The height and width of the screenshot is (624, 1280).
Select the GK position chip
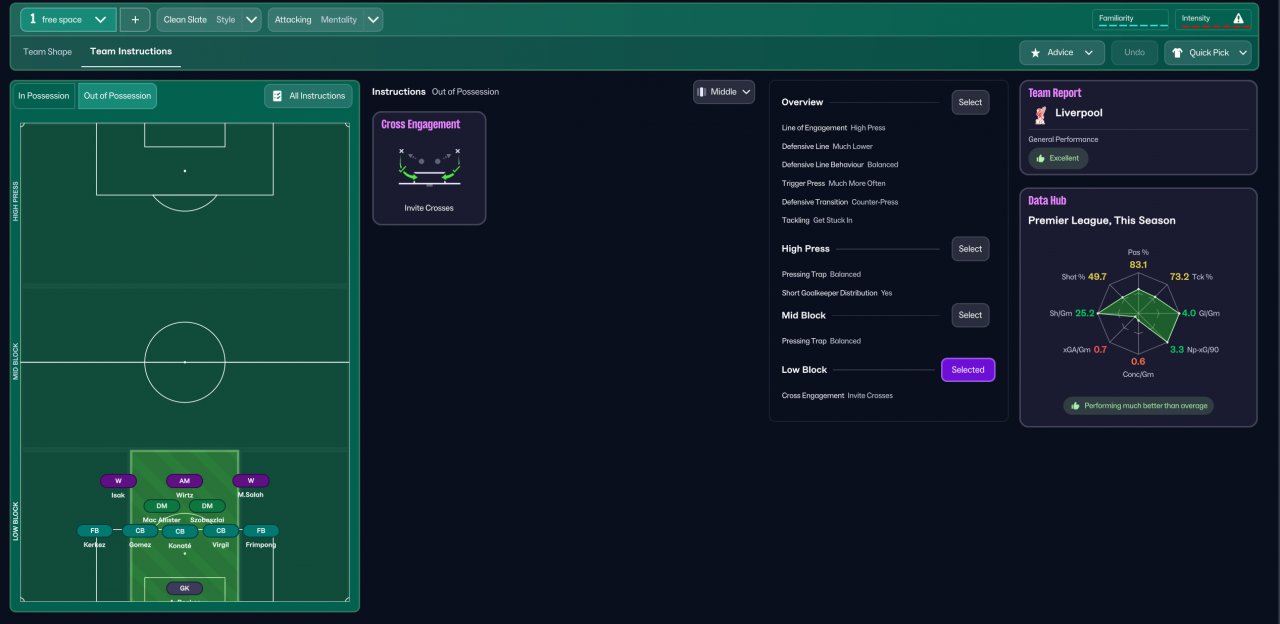[184, 589]
